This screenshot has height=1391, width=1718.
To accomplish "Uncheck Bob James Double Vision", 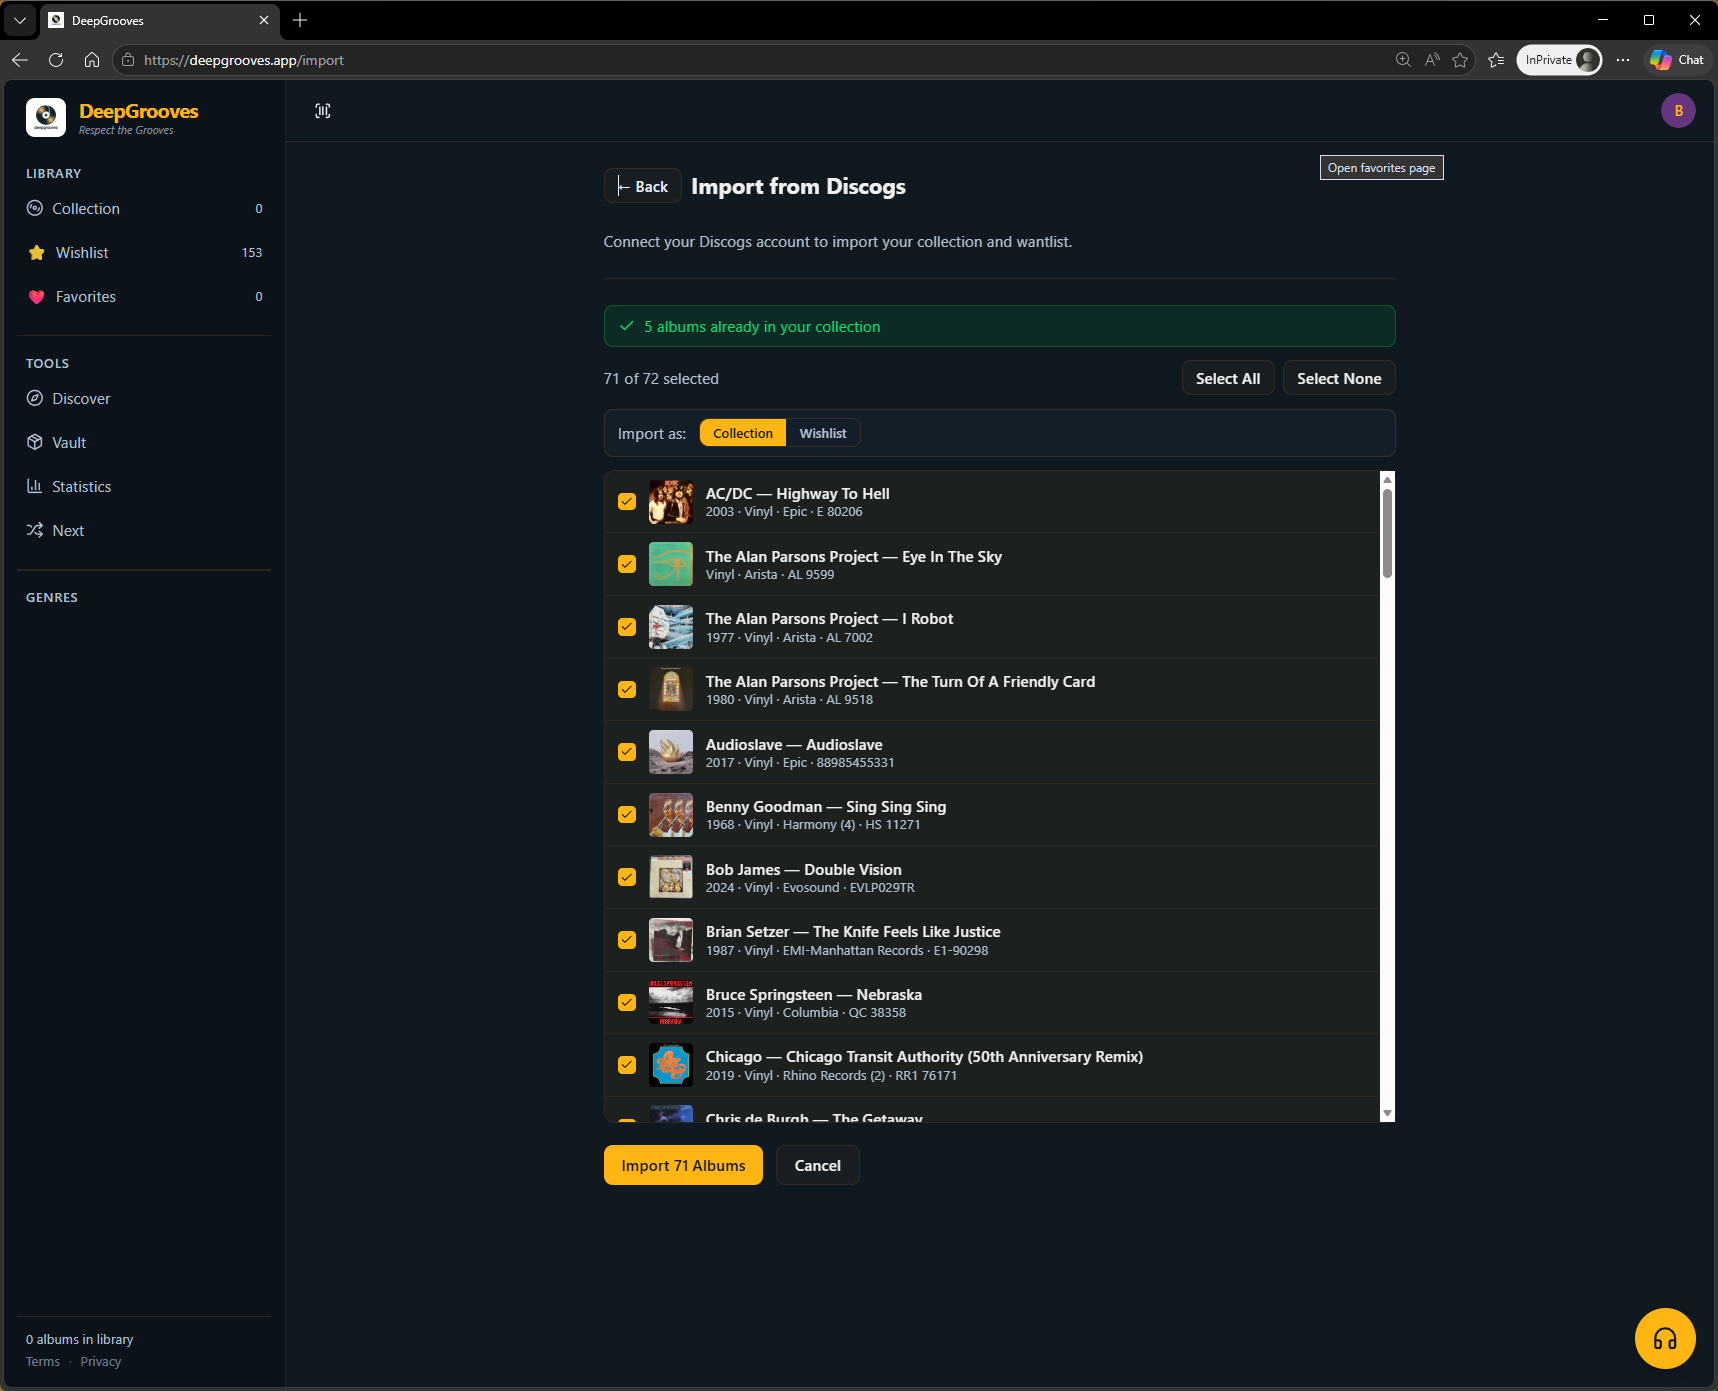I will click(627, 877).
